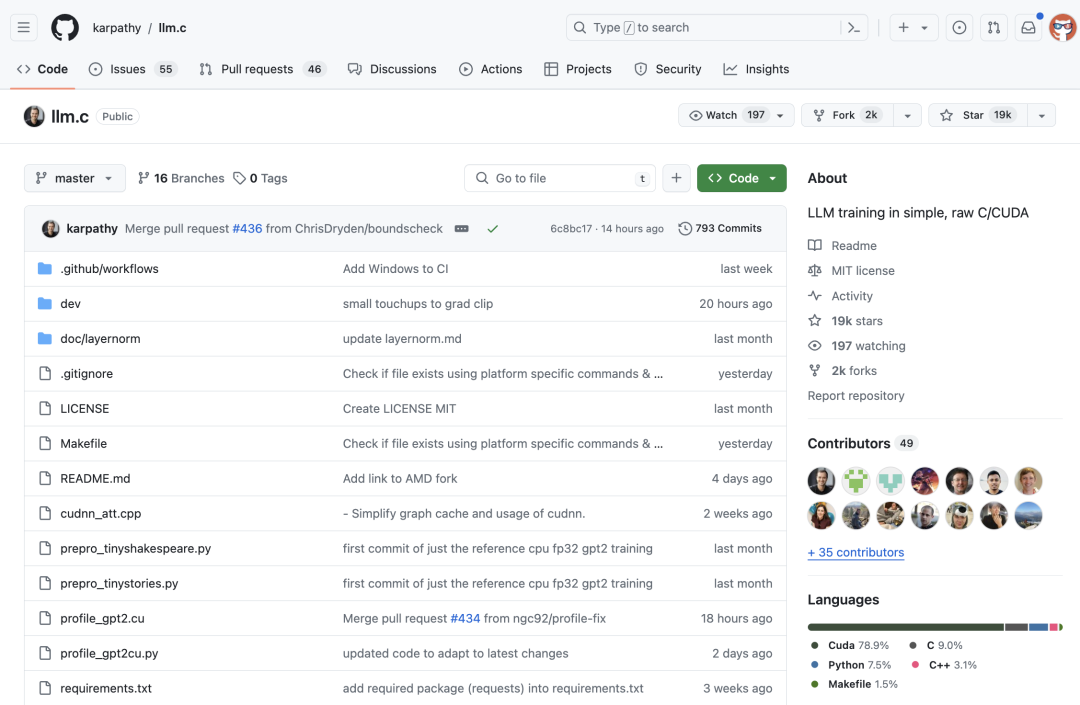Open the Readme link in About
Image resolution: width=1080 pixels, height=705 pixels.
coord(843,246)
